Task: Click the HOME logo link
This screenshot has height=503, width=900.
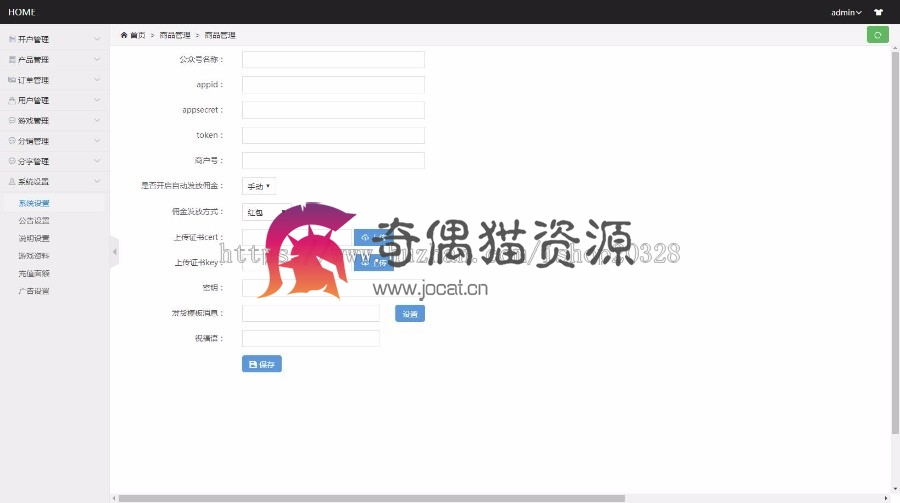Action: click(x=21, y=12)
